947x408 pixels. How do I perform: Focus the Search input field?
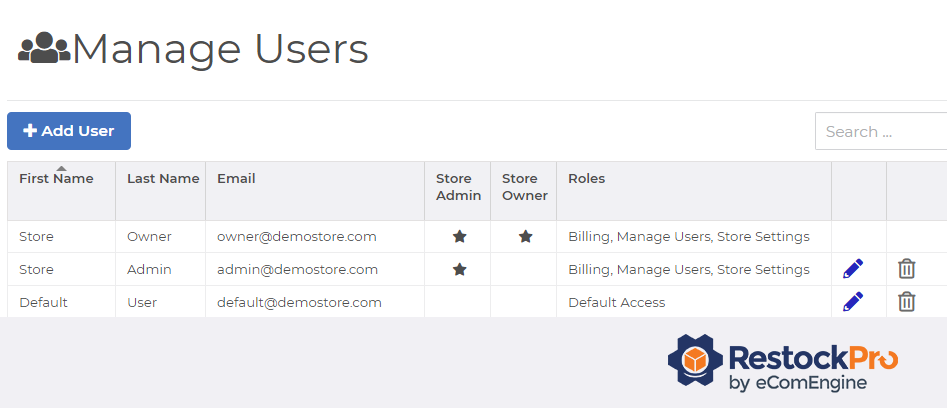(x=880, y=132)
